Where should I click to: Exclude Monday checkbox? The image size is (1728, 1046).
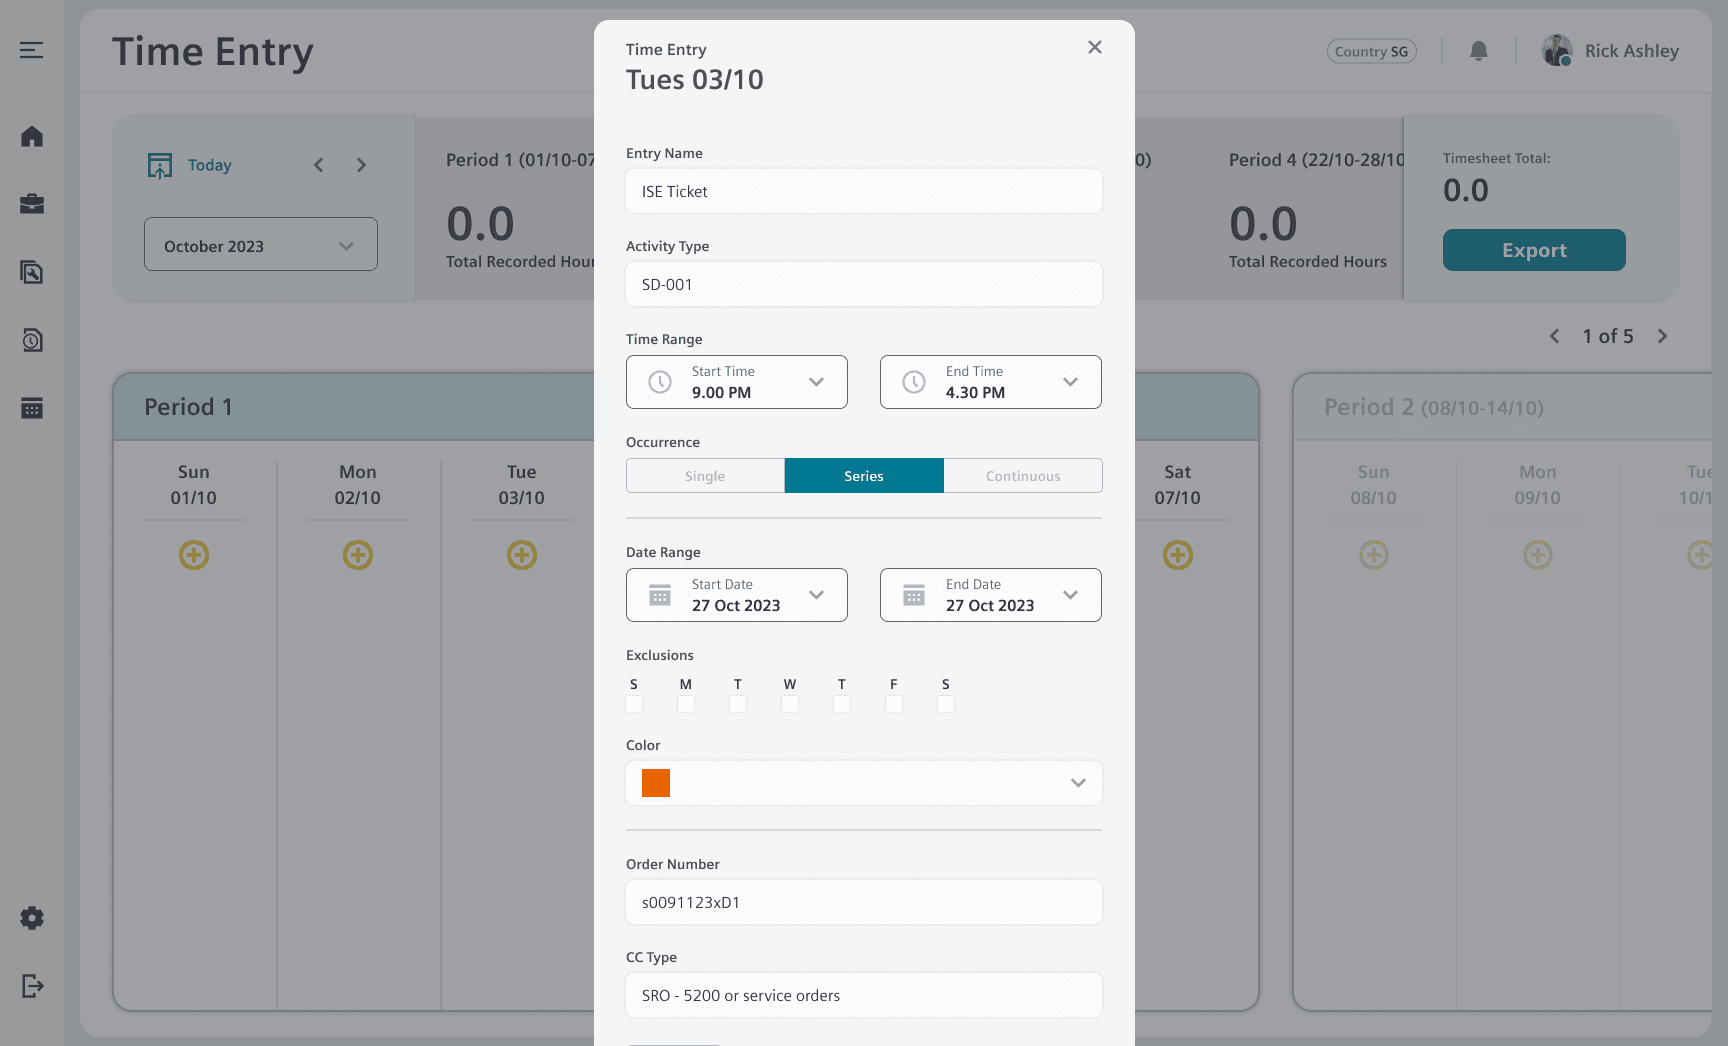[x=686, y=704]
